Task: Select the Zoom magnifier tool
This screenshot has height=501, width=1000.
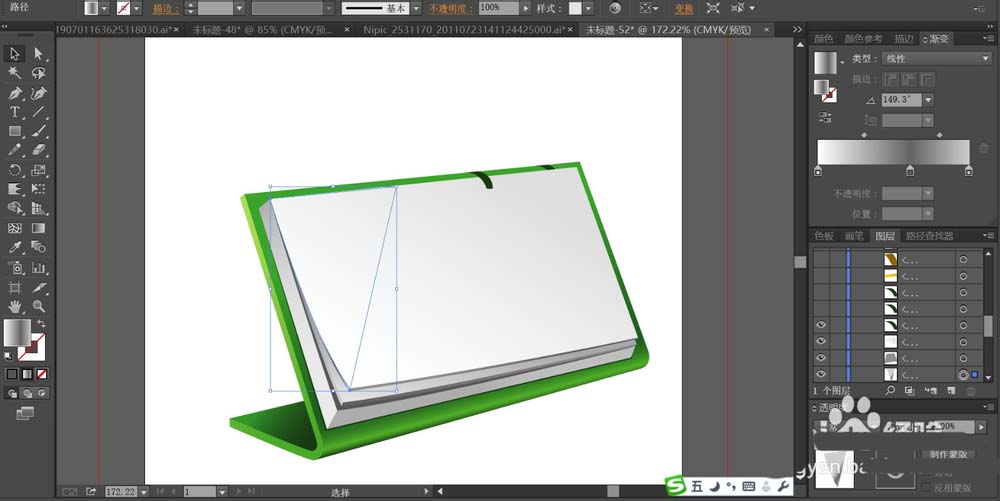Action: (x=38, y=307)
